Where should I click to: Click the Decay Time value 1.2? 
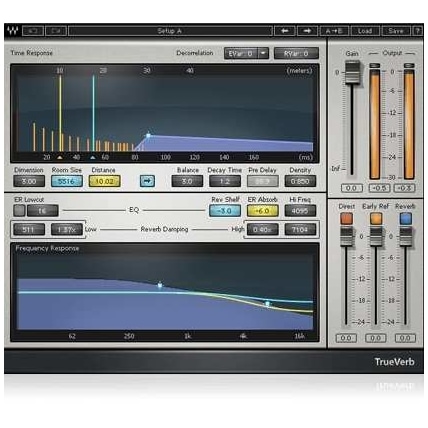(x=225, y=181)
